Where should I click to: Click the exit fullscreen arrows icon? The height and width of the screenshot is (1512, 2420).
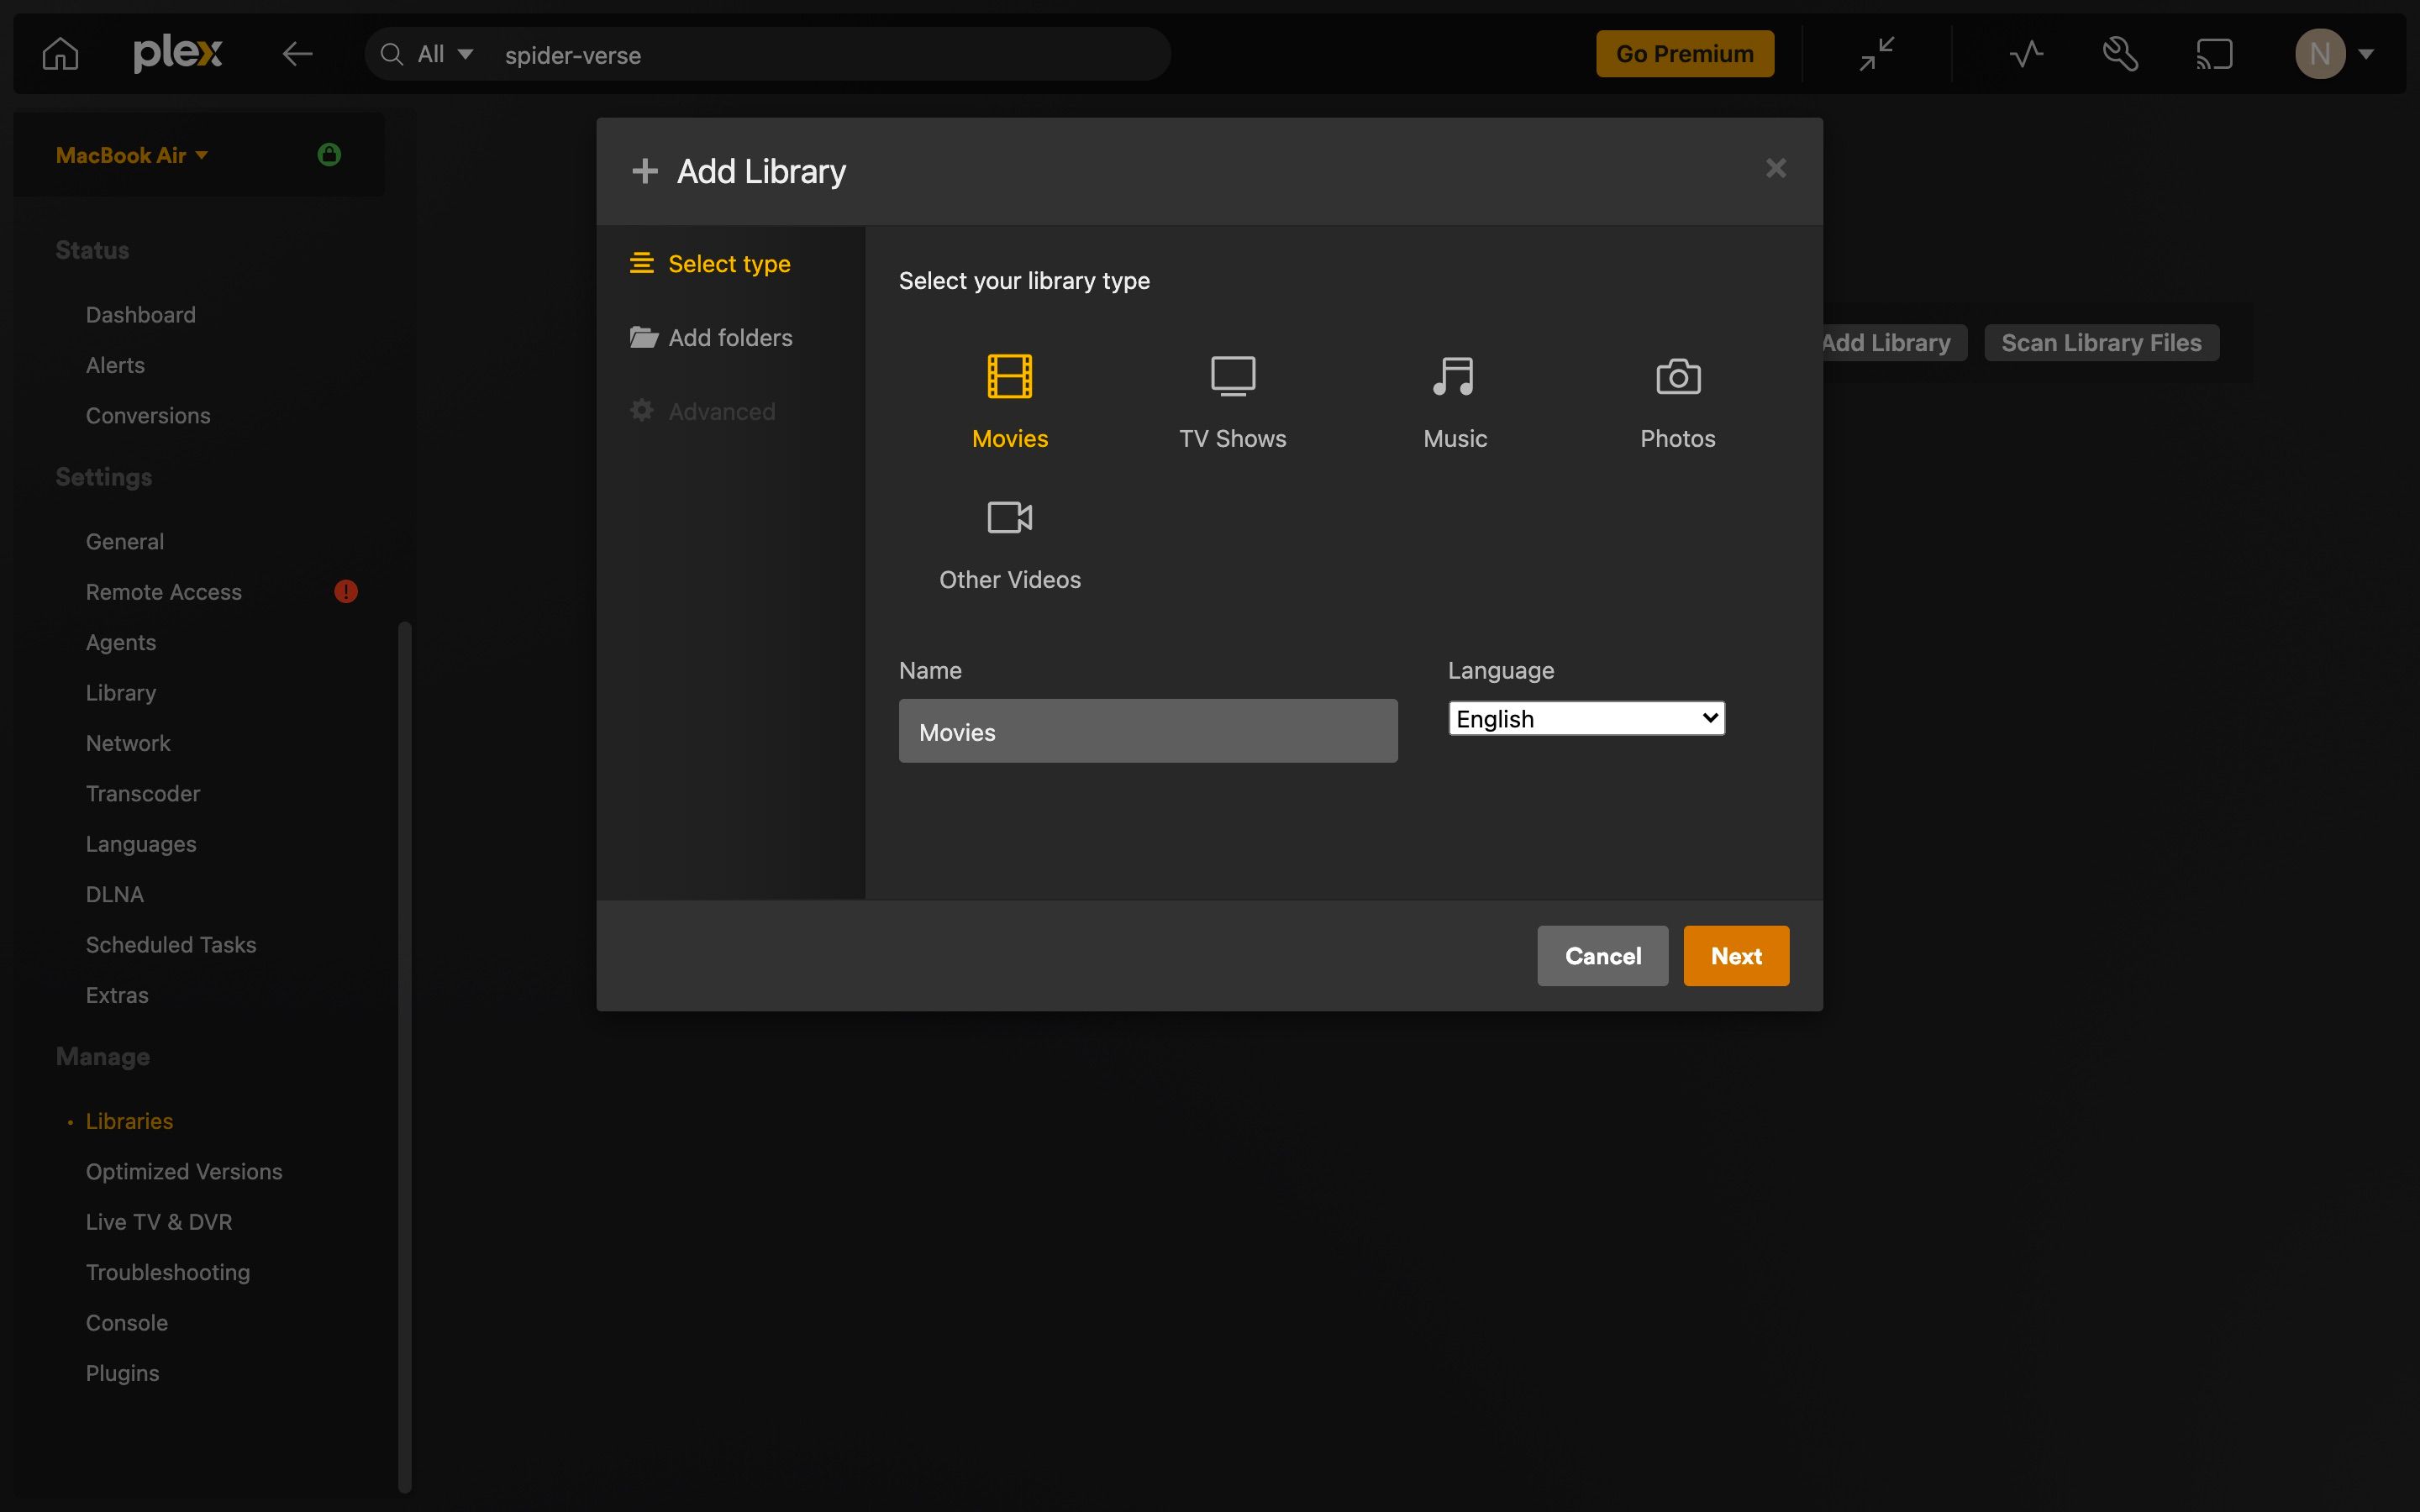point(1876,53)
